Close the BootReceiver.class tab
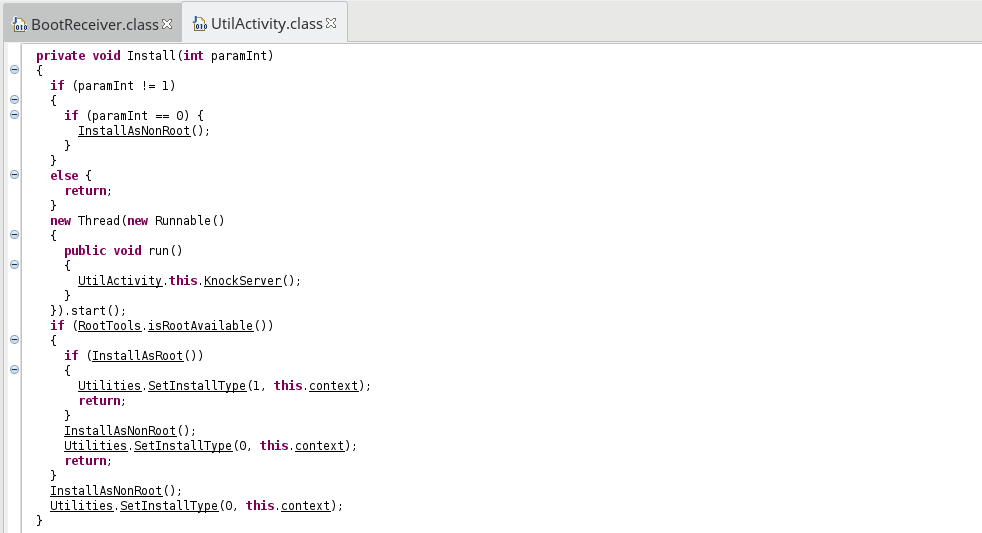 click(167, 24)
